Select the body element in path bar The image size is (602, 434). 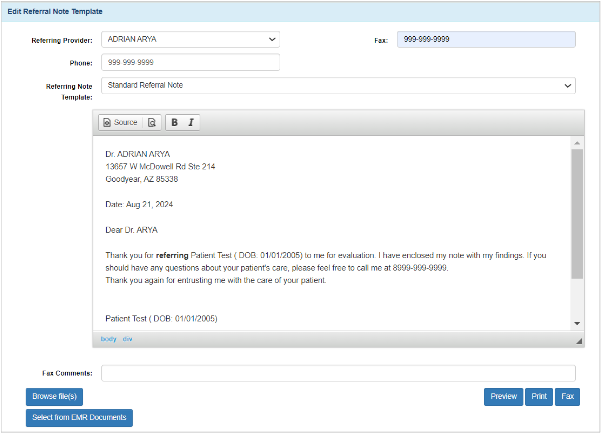coord(109,339)
